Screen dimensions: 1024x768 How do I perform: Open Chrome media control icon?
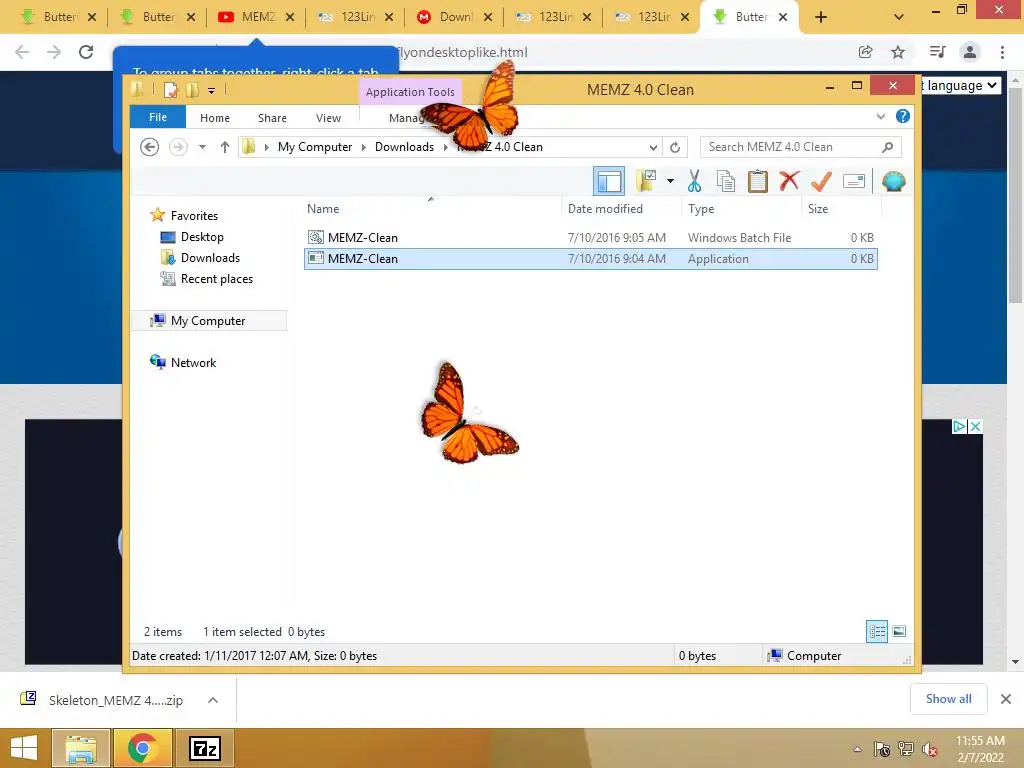(x=937, y=52)
